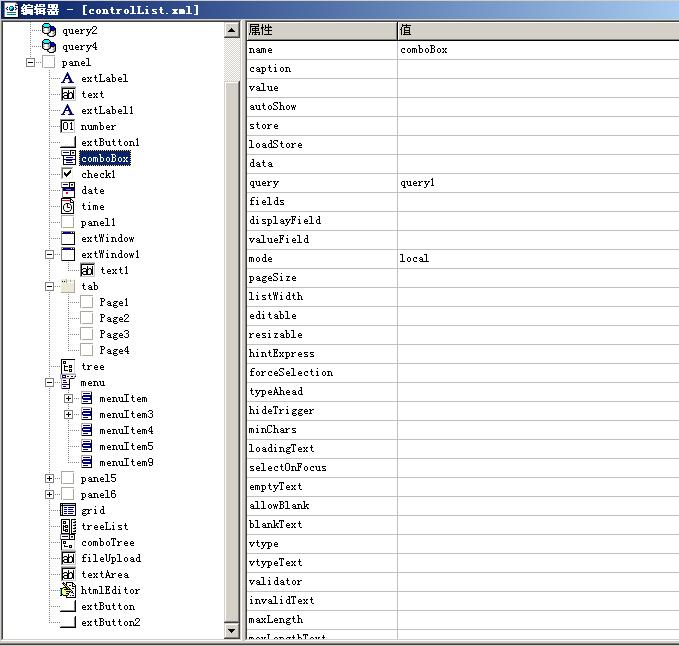Click the extButton1 button icon
The width and height of the screenshot is (679, 646).
click(68, 142)
